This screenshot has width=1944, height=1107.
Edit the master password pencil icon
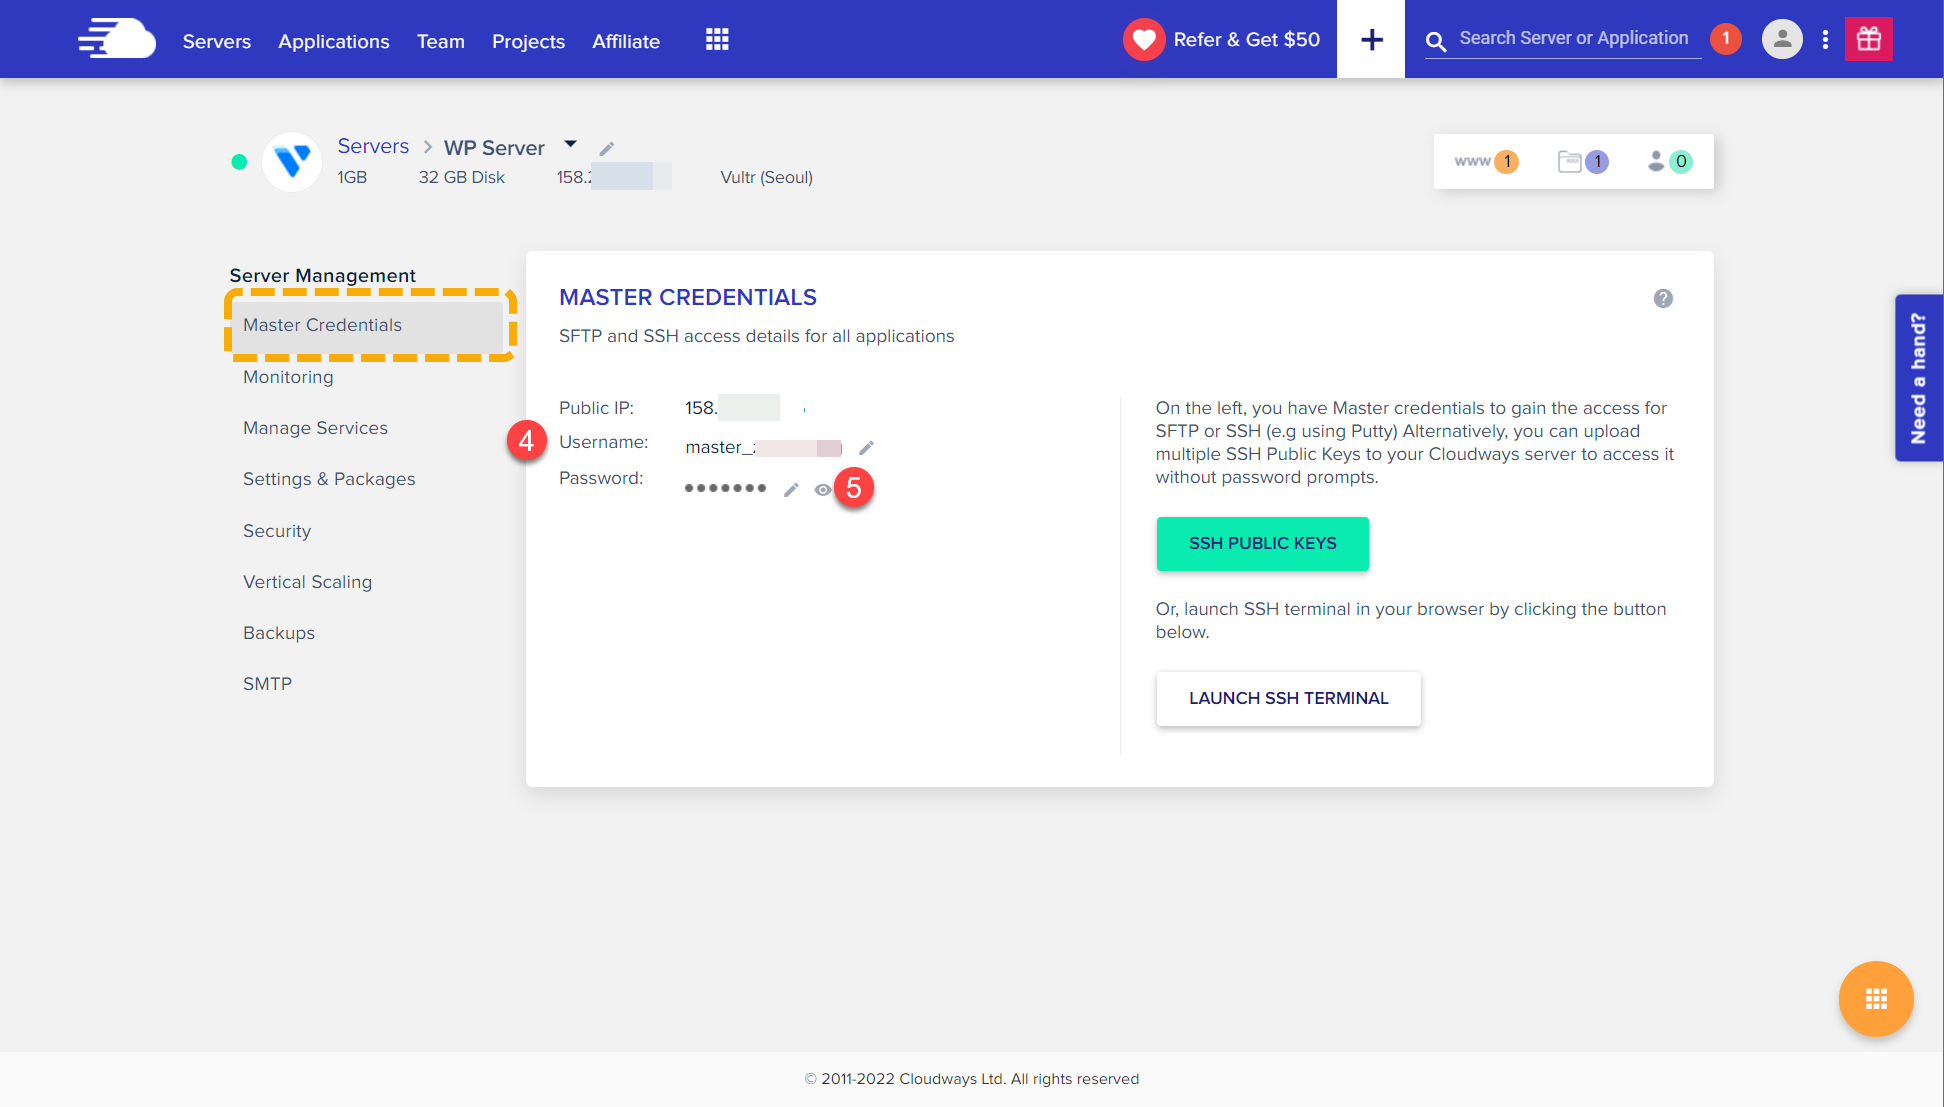(791, 489)
